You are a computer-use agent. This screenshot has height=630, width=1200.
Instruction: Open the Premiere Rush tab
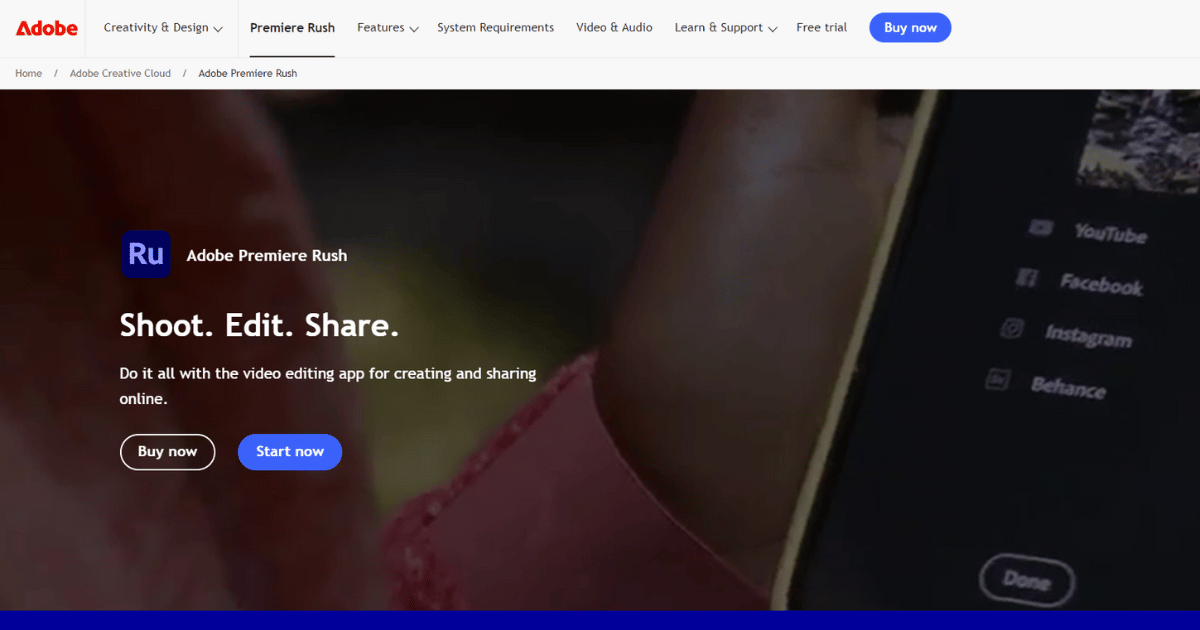[x=292, y=28]
